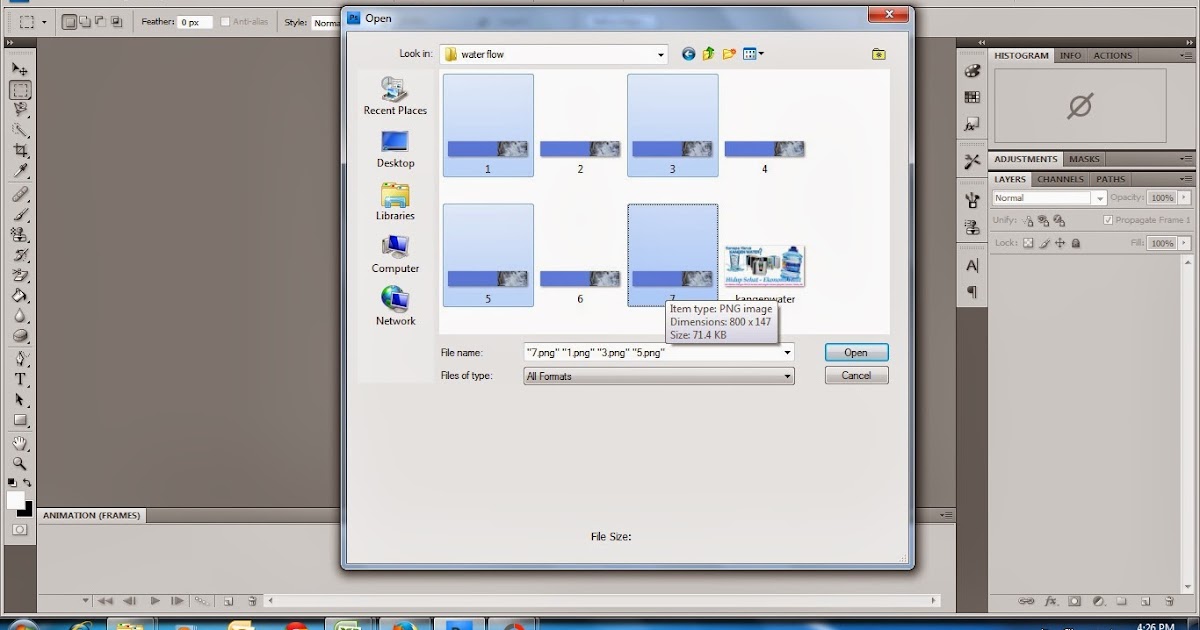Select the Blur tool

[20, 316]
